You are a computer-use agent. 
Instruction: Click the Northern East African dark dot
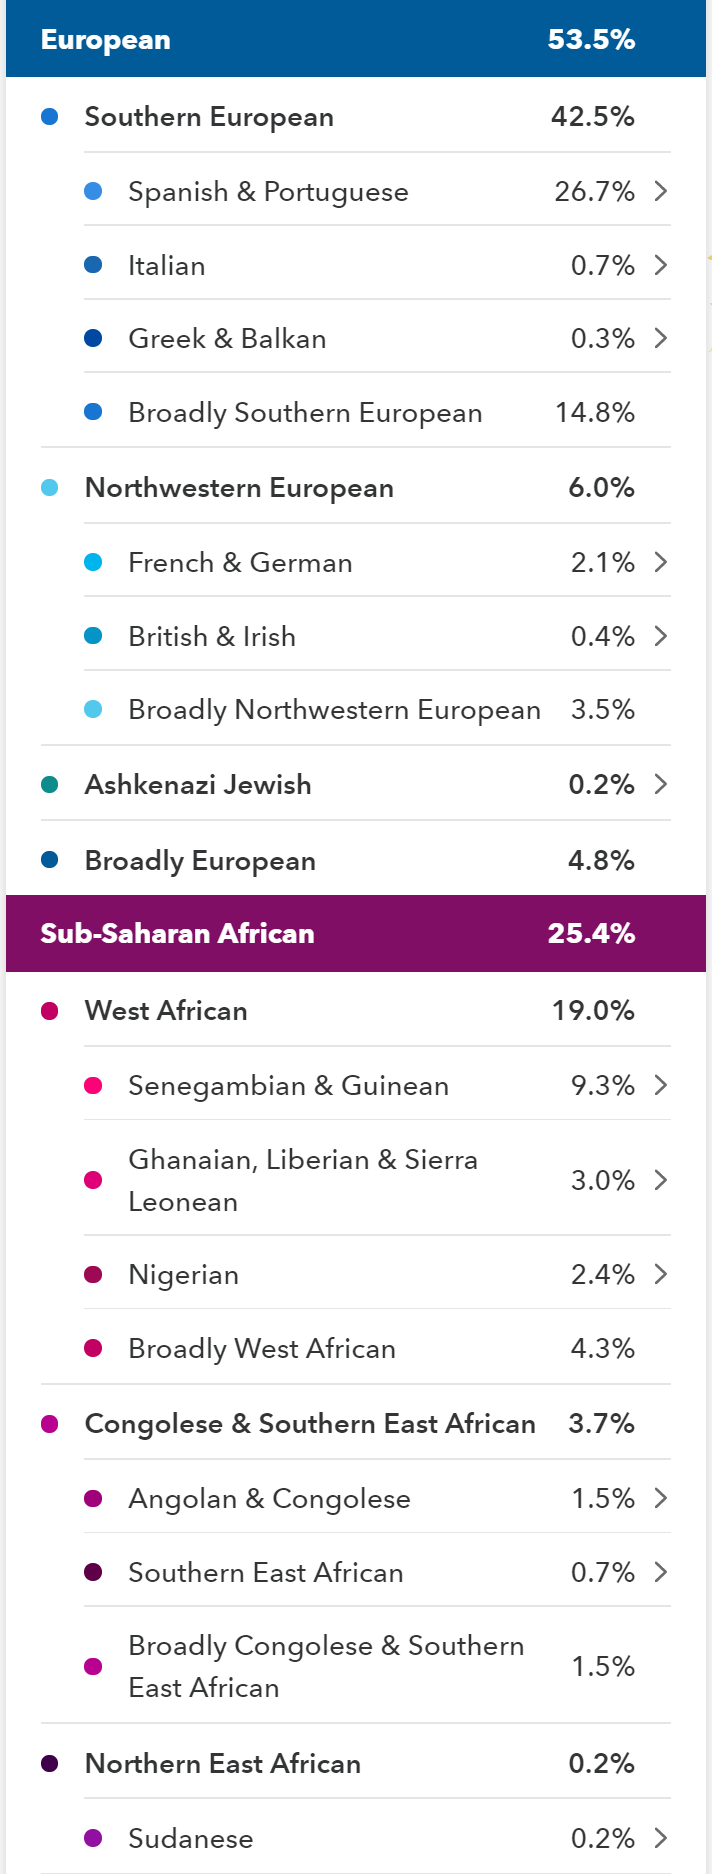(x=49, y=1764)
